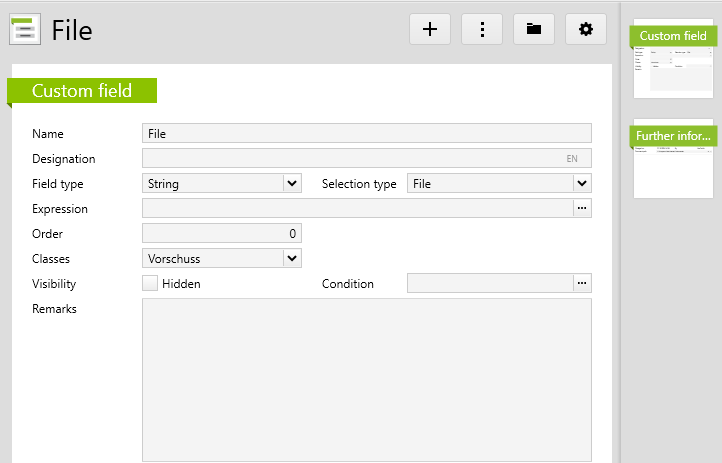Click the Designation text field
Viewport: 722px width, 463px height.
click(x=350, y=158)
